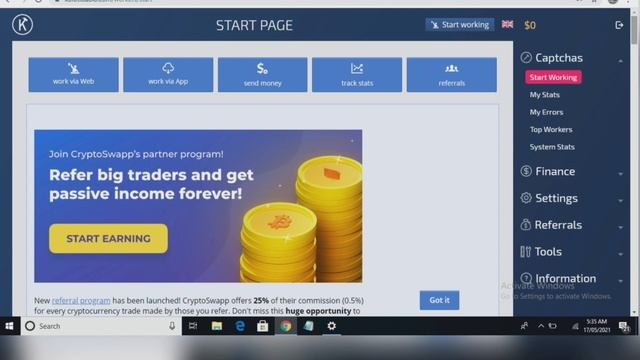
Task: Open Microsoft Edge from the taskbar
Action: 240,326
